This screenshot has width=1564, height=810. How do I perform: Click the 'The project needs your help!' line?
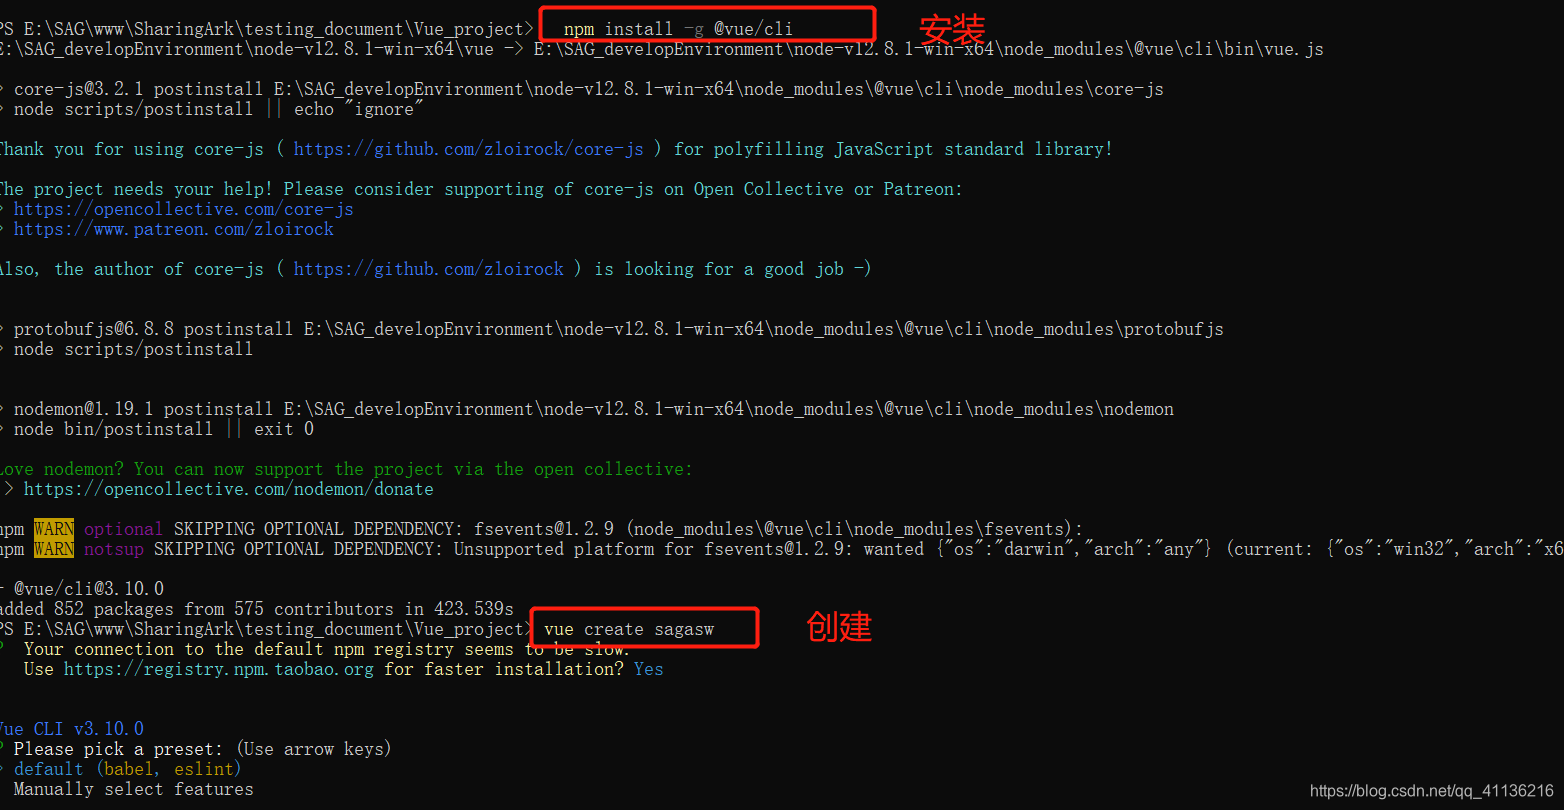pyautogui.click(x=481, y=189)
